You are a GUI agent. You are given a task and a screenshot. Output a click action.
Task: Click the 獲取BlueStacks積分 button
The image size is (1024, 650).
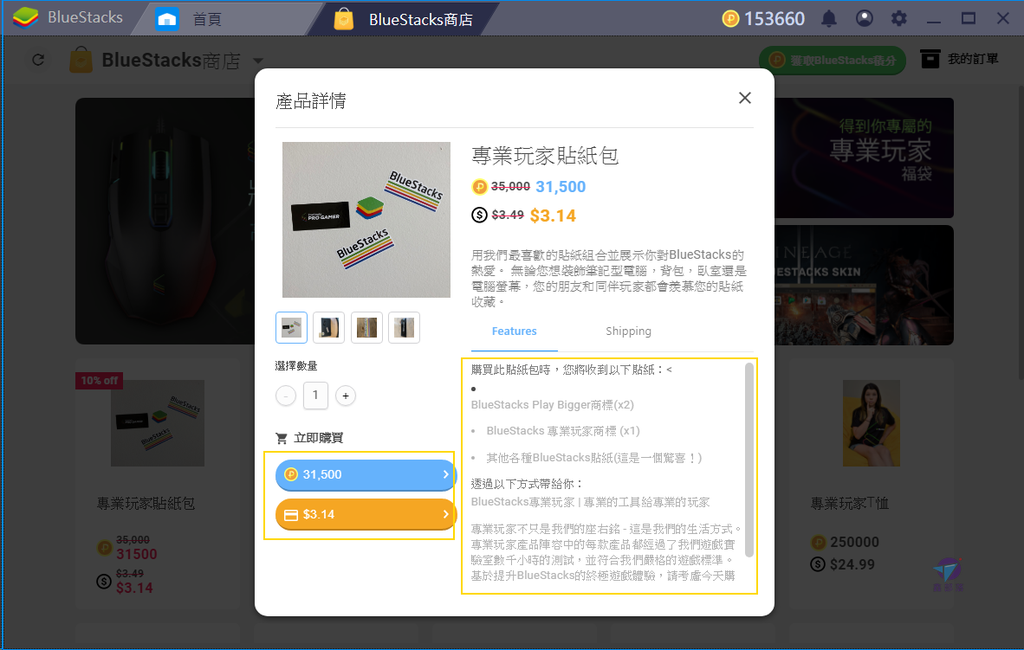coord(832,60)
